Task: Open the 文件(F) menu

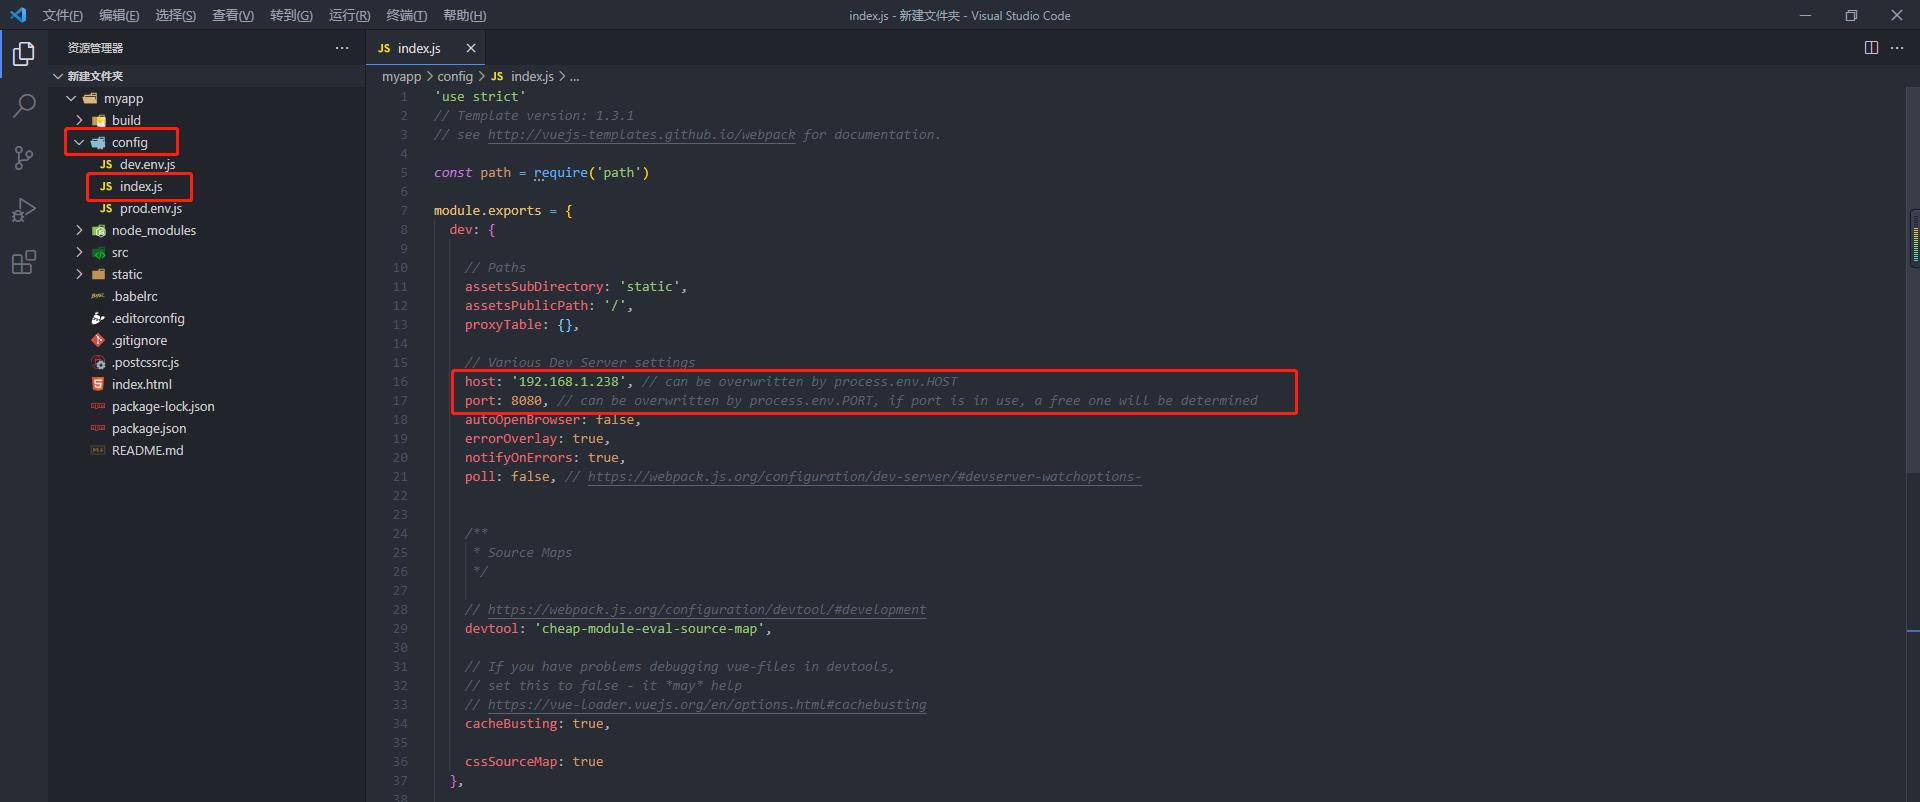Action: (62, 15)
